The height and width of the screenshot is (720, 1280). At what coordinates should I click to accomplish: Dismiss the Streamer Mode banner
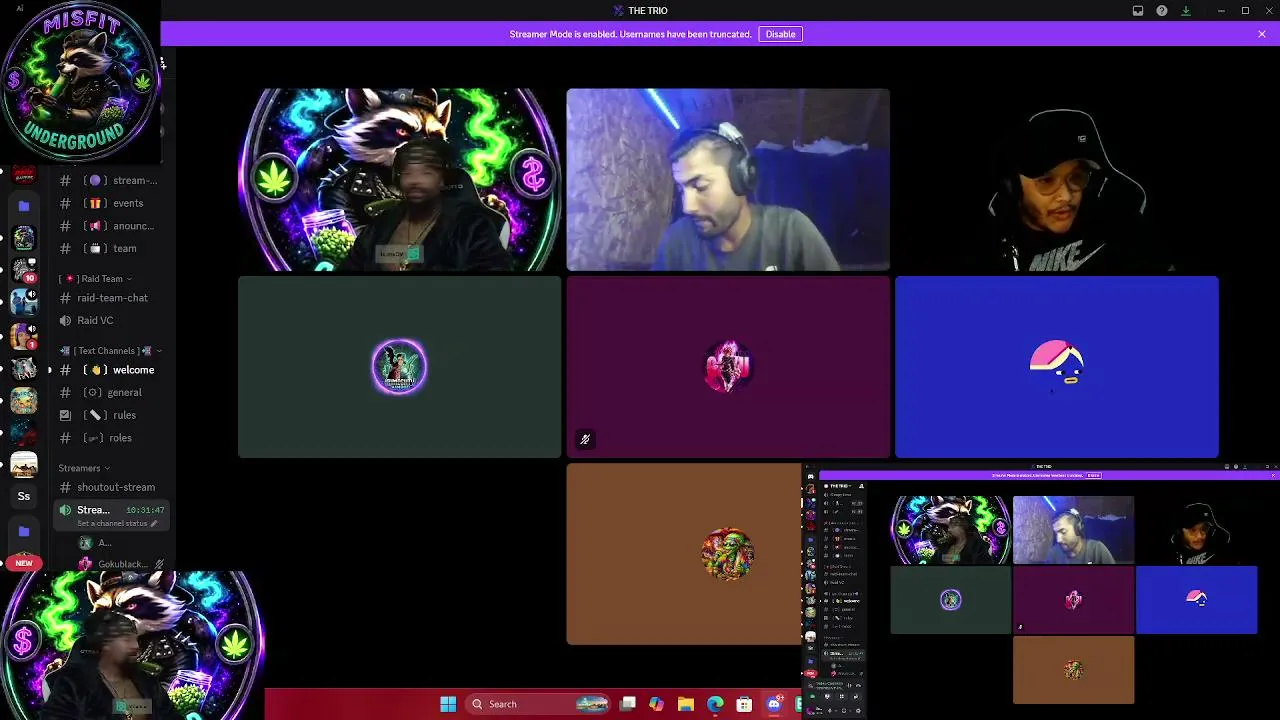click(x=1262, y=34)
